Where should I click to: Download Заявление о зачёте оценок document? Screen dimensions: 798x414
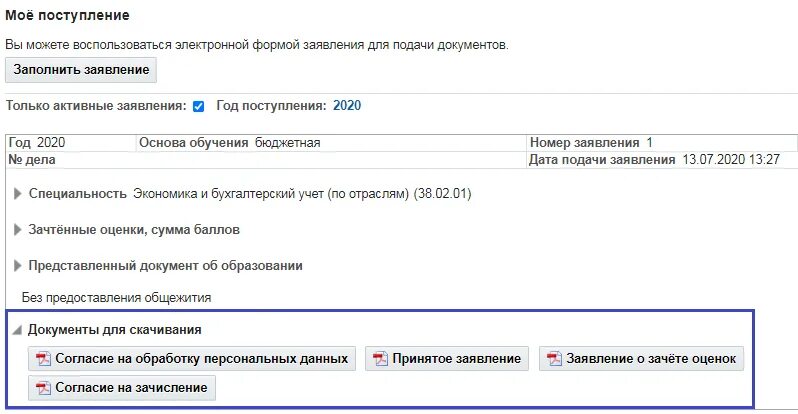coord(641,359)
